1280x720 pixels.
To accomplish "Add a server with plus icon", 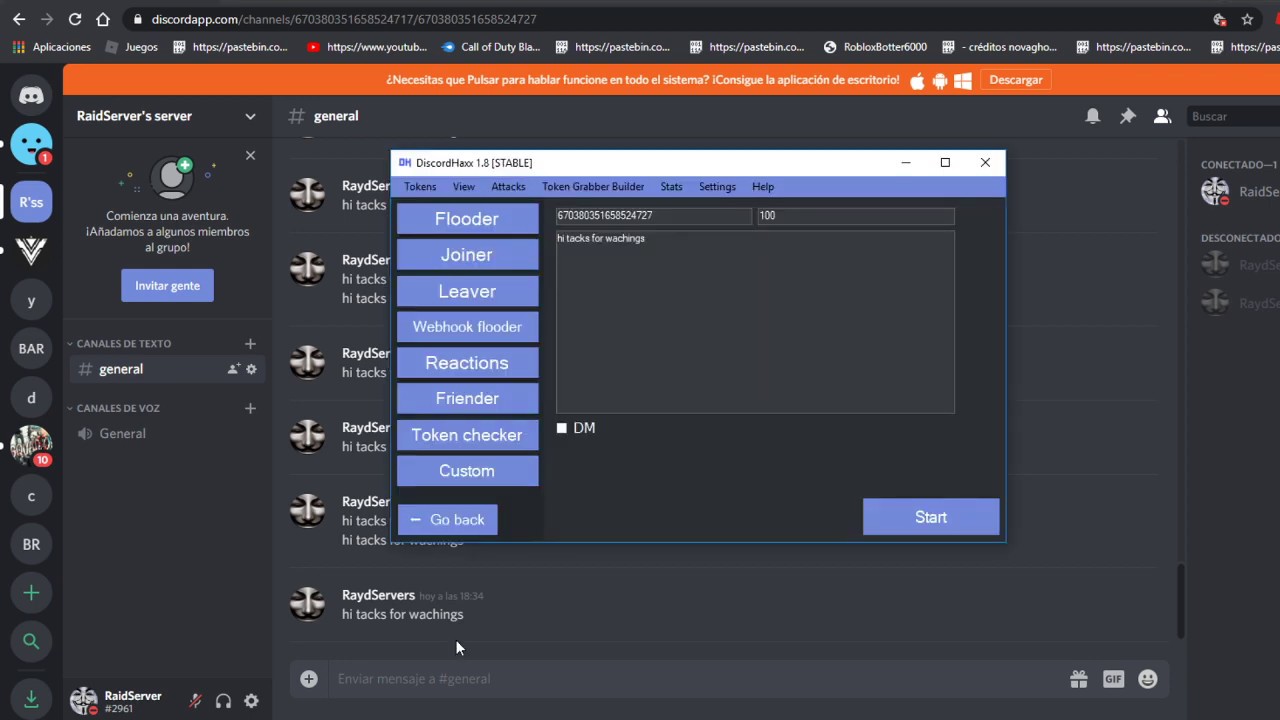I will 31,593.
